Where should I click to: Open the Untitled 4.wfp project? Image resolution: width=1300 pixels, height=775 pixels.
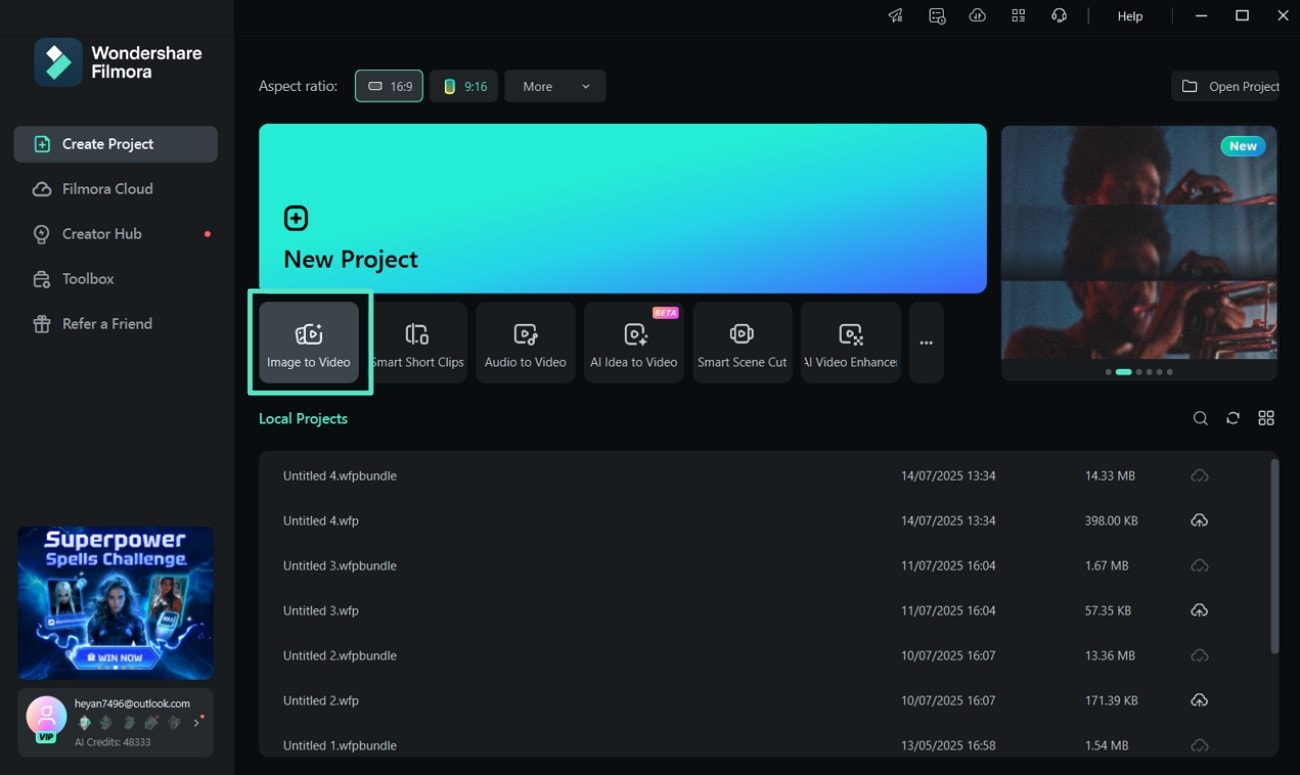pos(762,521)
